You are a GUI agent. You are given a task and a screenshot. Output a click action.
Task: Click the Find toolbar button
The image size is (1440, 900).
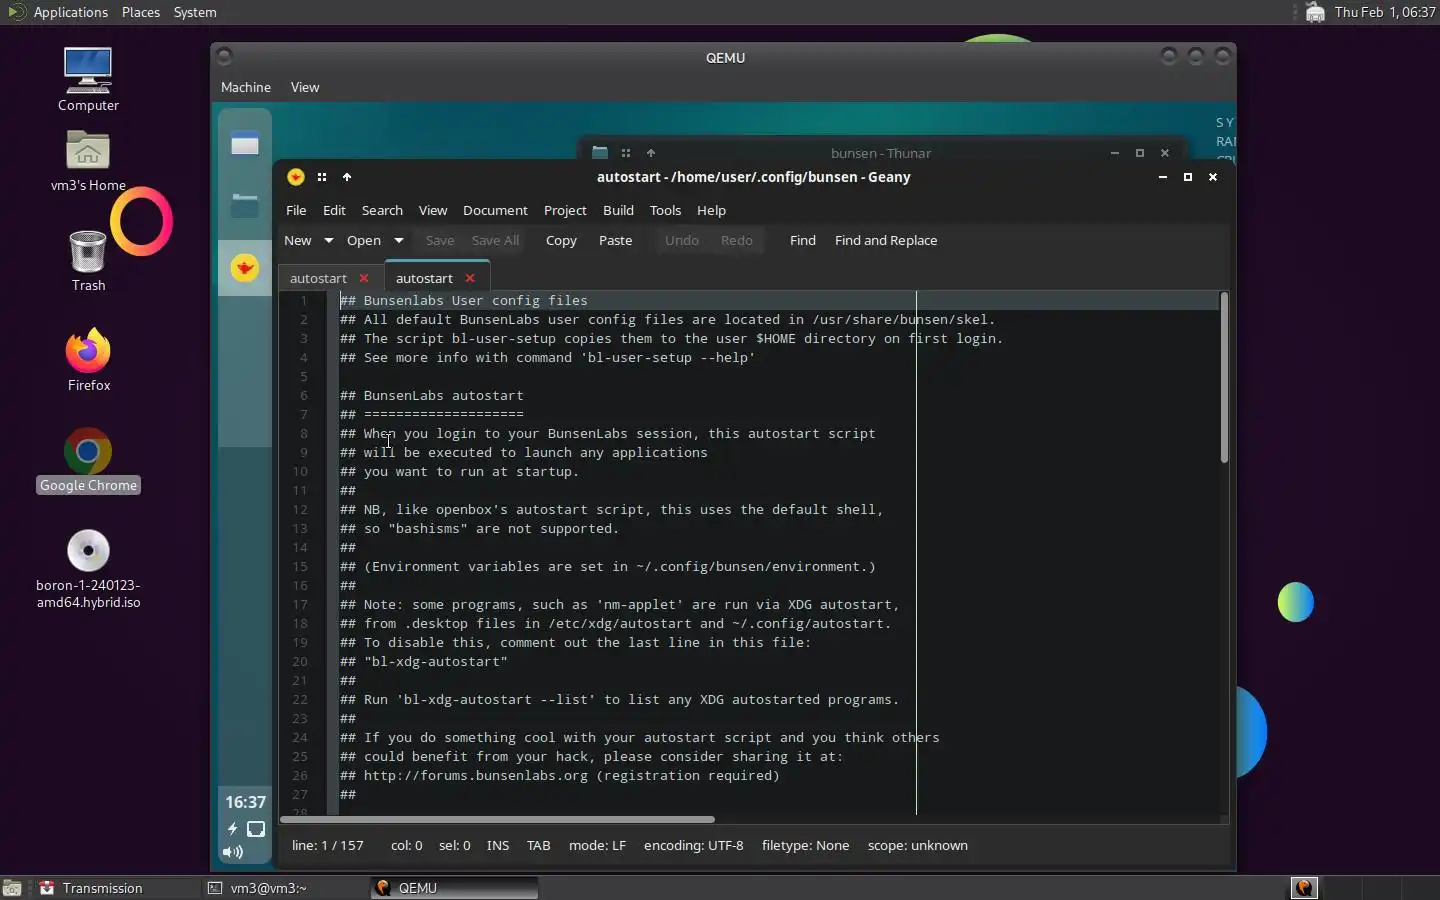pyautogui.click(x=803, y=240)
